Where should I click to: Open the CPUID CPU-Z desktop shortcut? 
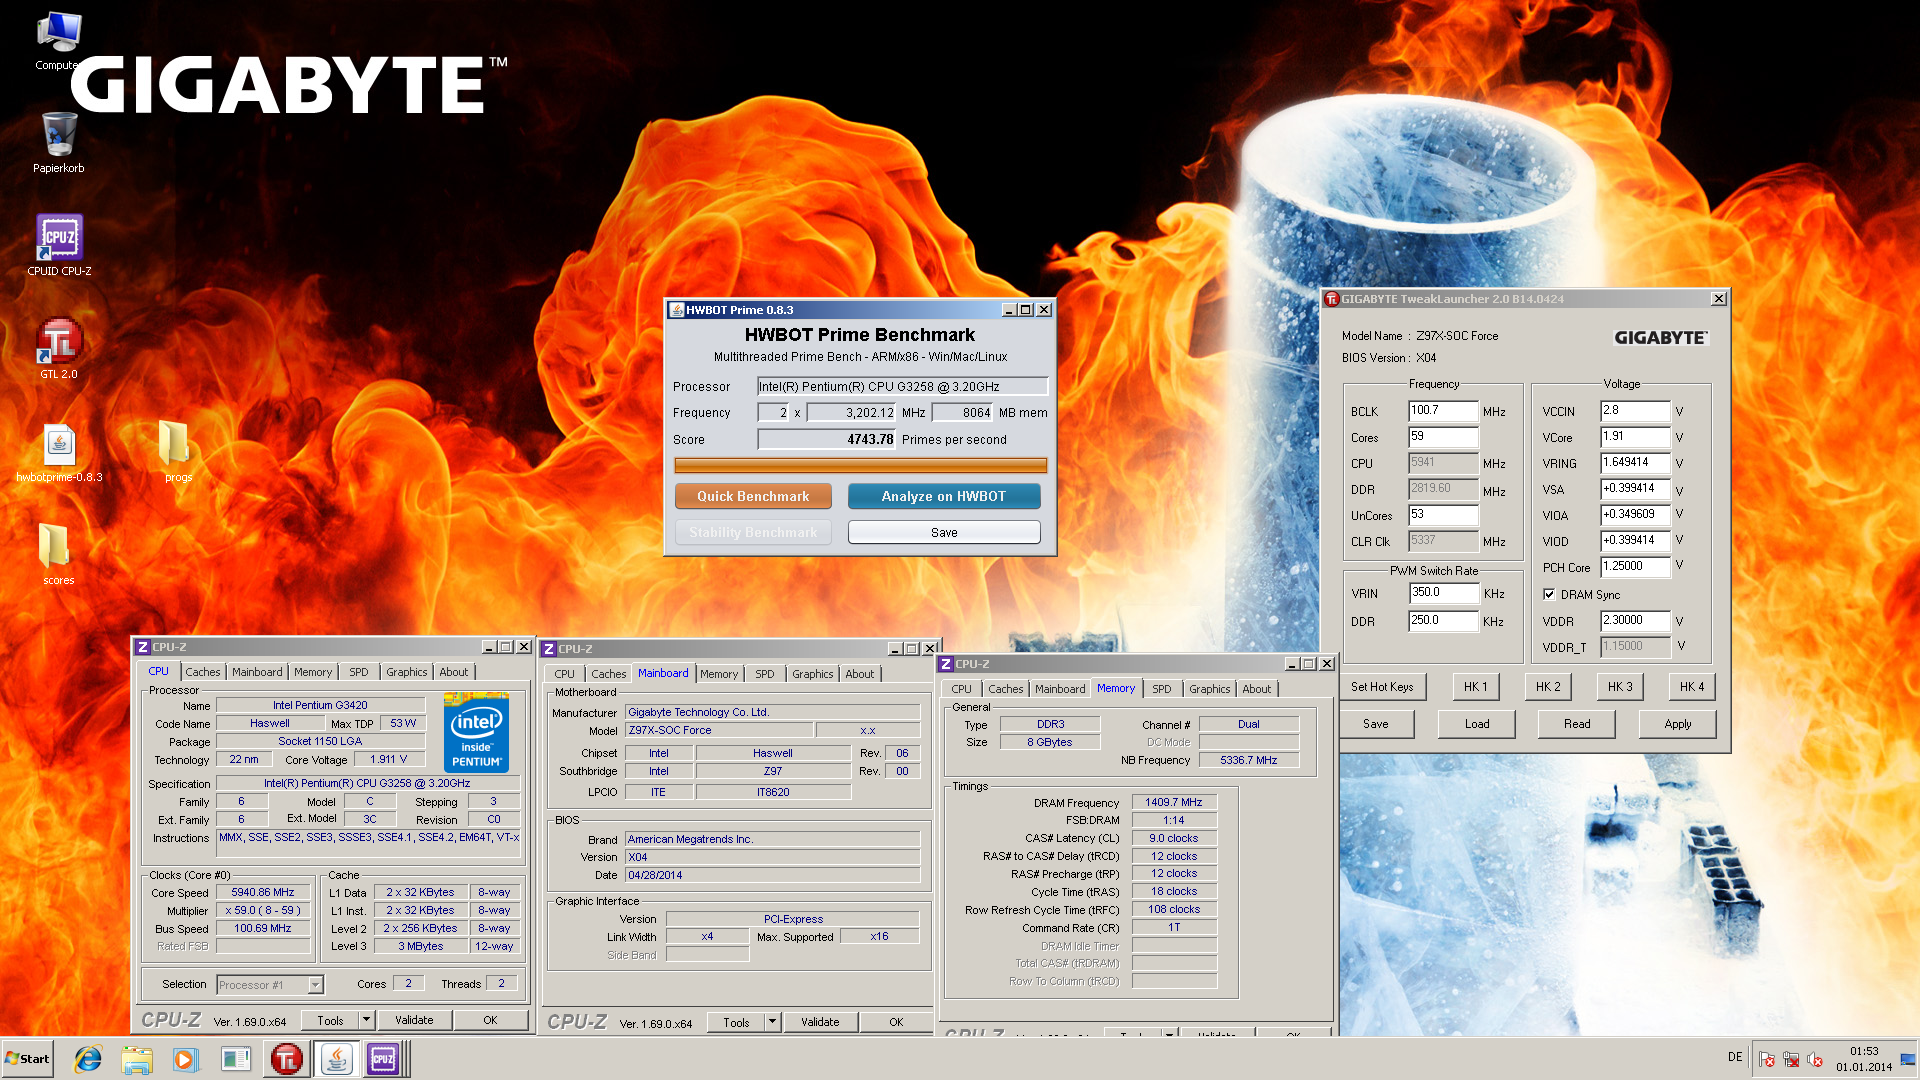pyautogui.click(x=59, y=245)
